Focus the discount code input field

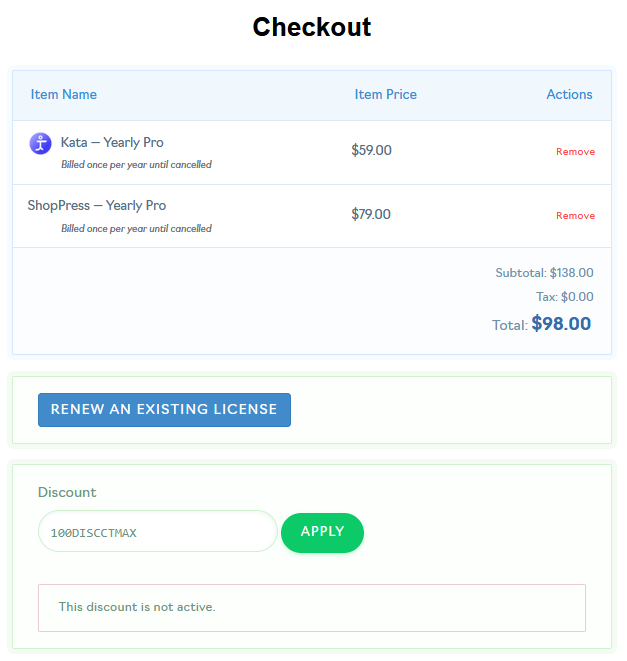157,532
